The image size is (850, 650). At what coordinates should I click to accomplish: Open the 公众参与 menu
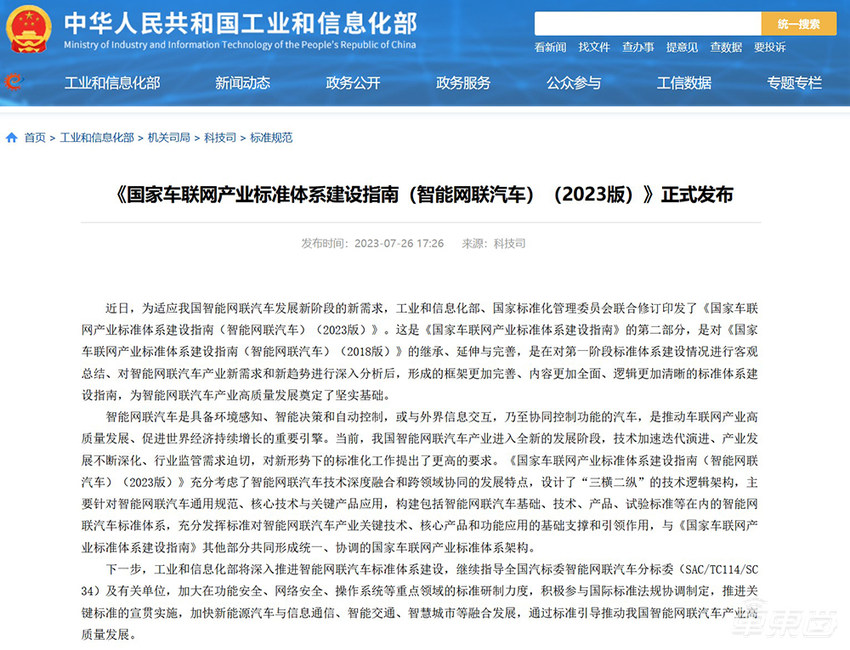coord(573,84)
